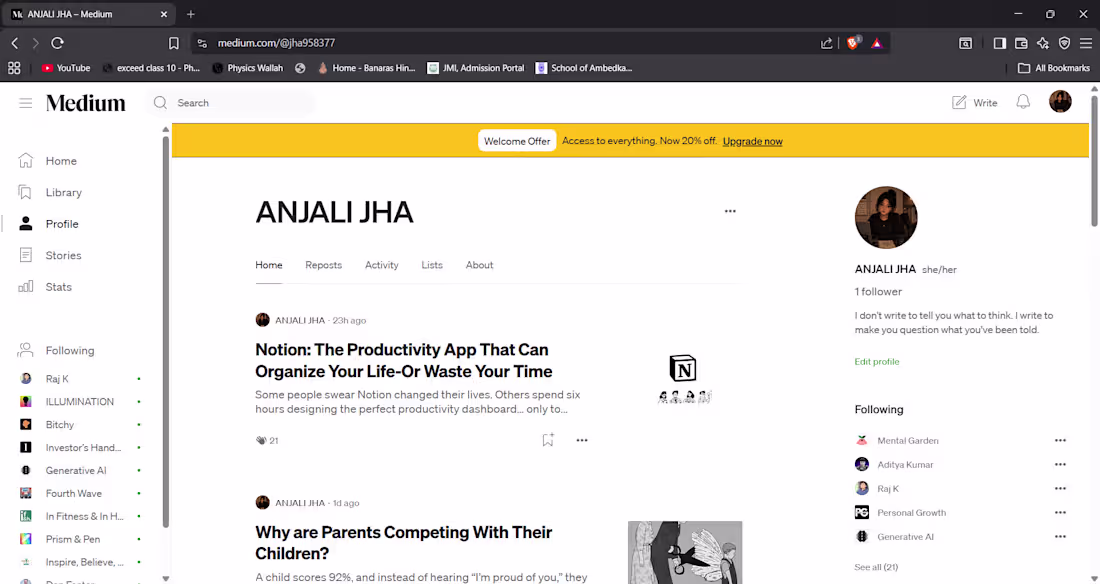This screenshot has width=1100, height=584.
Task: Bookmark the Notion story
Action: pyautogui.click(x=548, y=440)
